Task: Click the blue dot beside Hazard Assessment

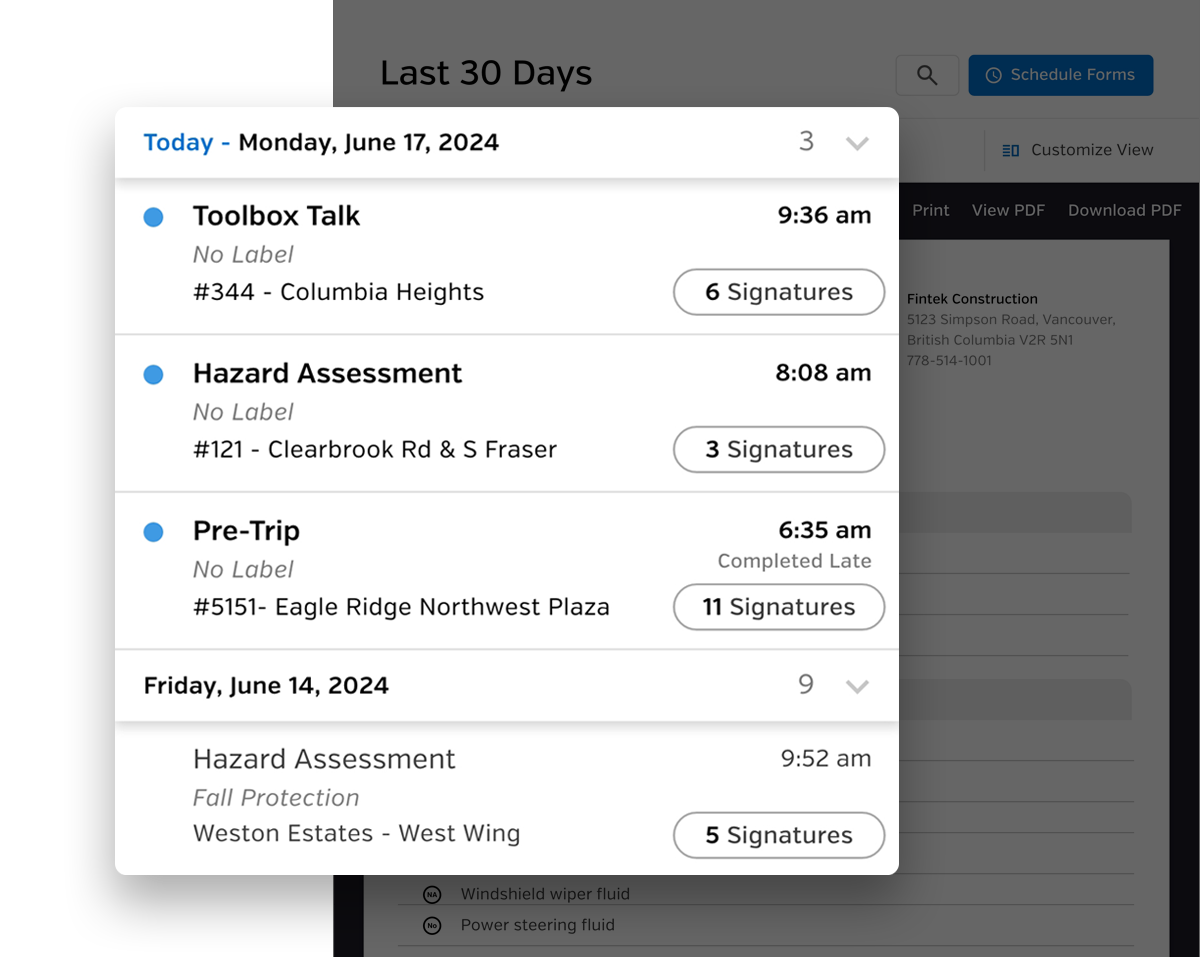Action: 153,374
